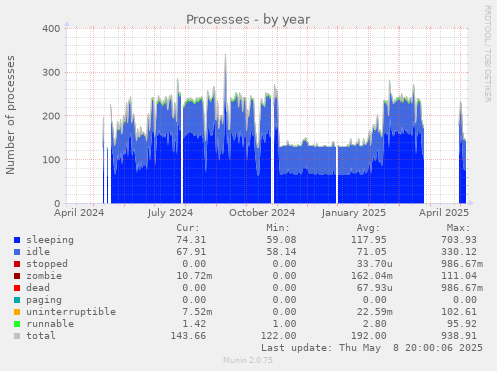Image resolution: width=497 pixels, height=371 pixels.
Task: Click total average value 192.00
Action: [x=369, y=336]
